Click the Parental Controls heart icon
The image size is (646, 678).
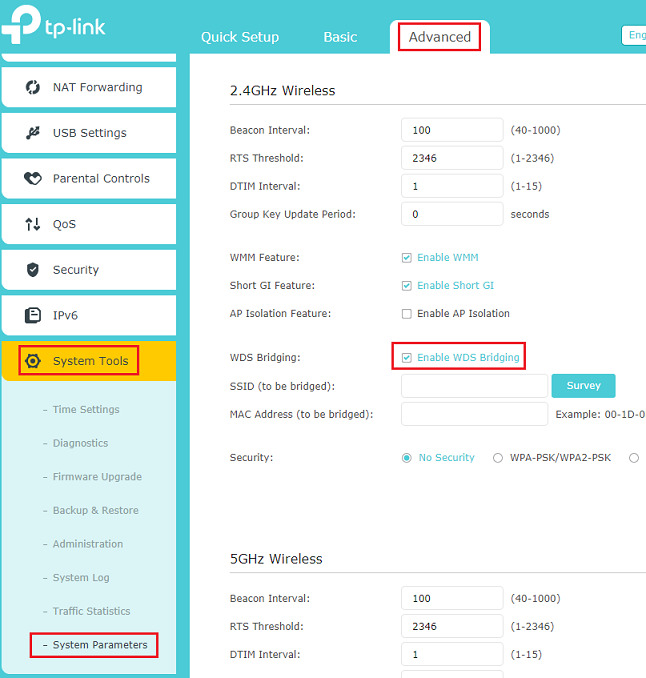point(32,179)
